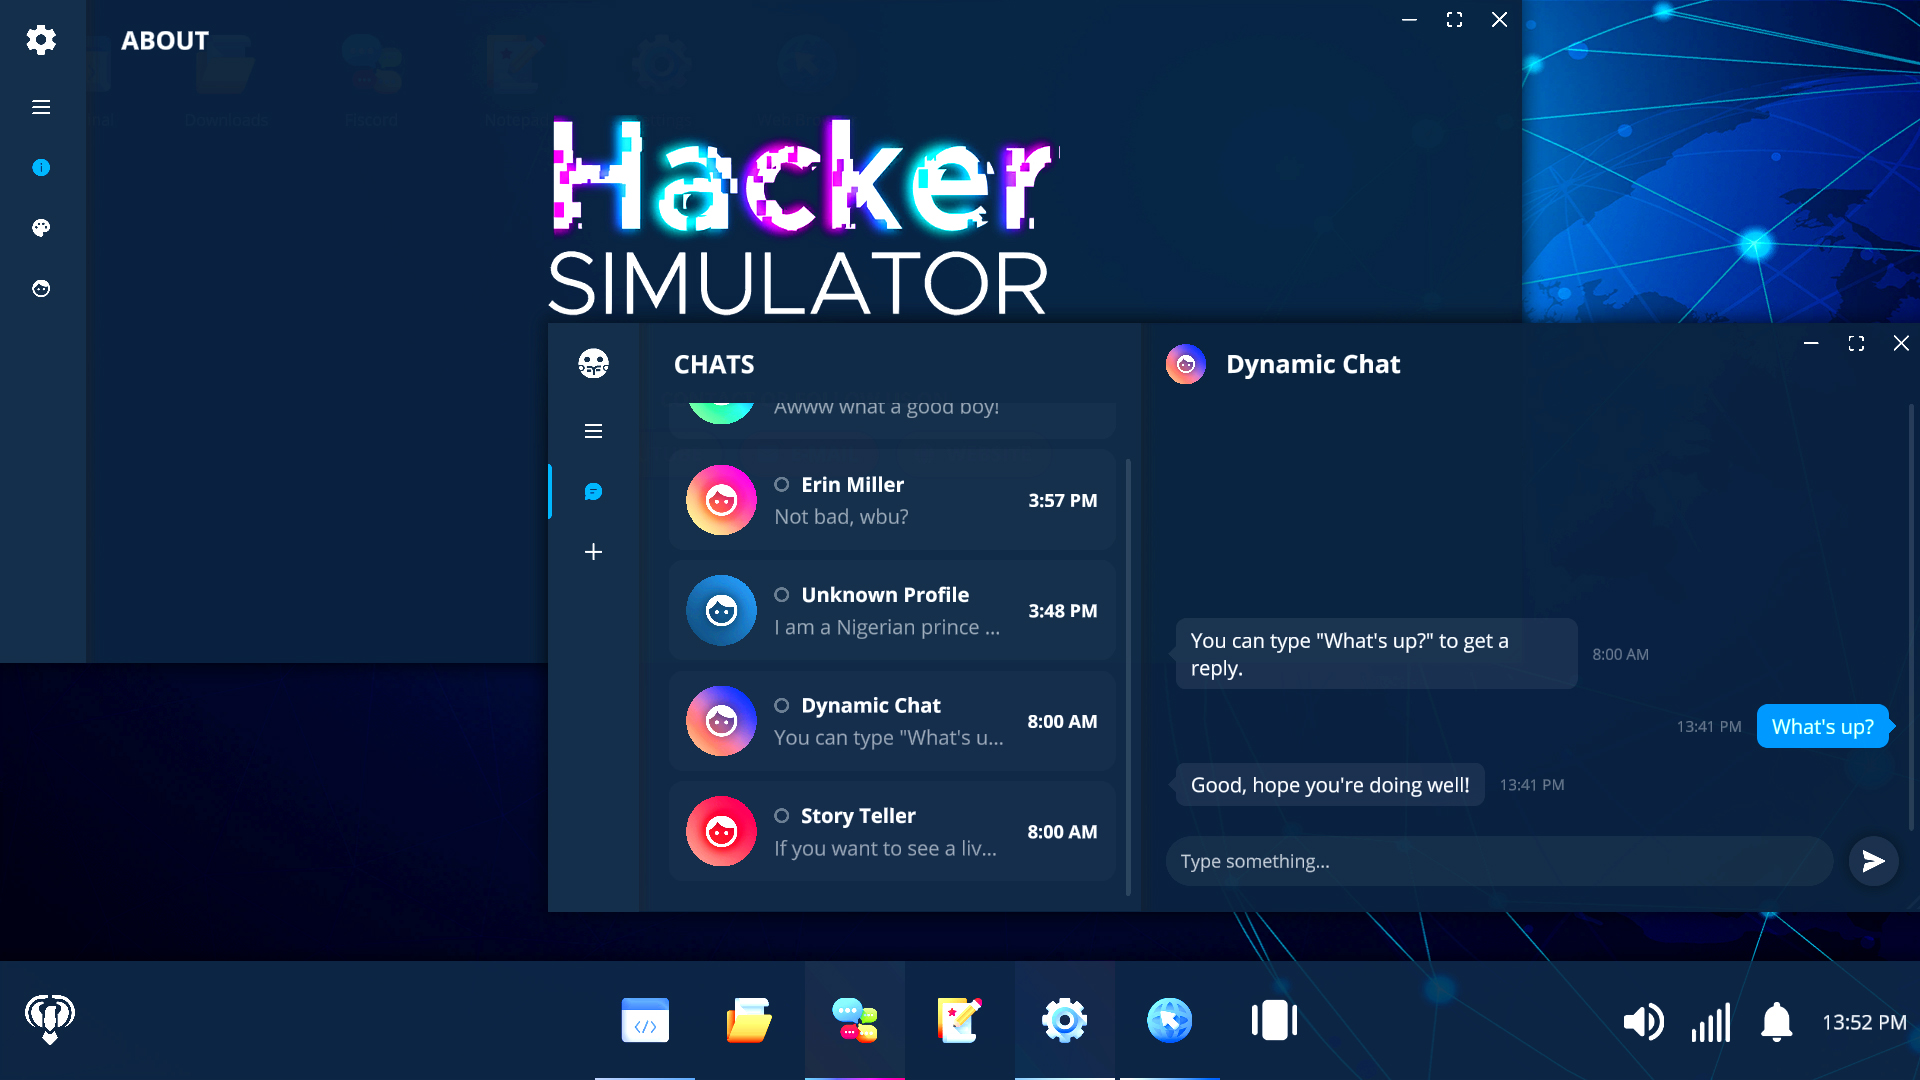Select the palette icon in the settings sidebar
Screen dimensions: 1920x1080
[41, 228]
